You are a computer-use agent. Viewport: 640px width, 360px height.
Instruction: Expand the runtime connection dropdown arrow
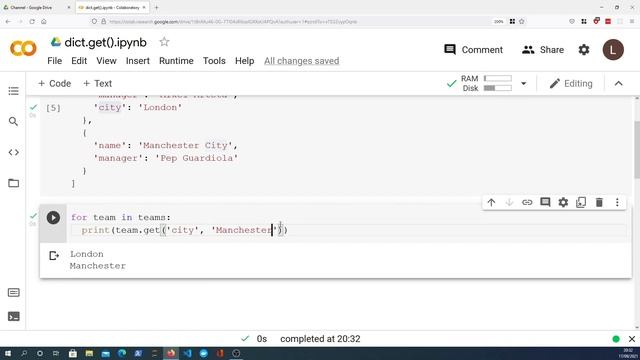[x=523, y=84]
